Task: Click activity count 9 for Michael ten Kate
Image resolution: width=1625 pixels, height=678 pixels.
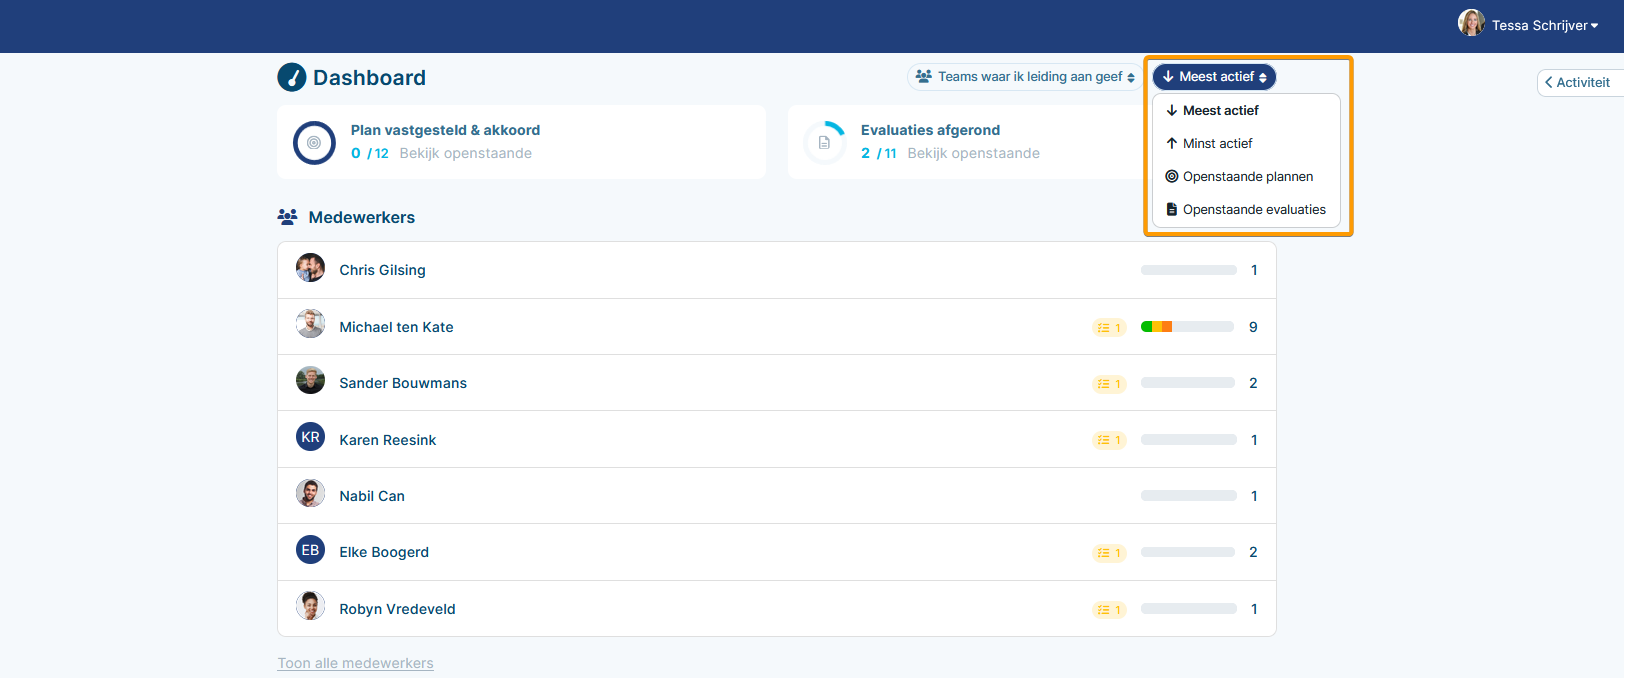Action: pos(1253,327)
